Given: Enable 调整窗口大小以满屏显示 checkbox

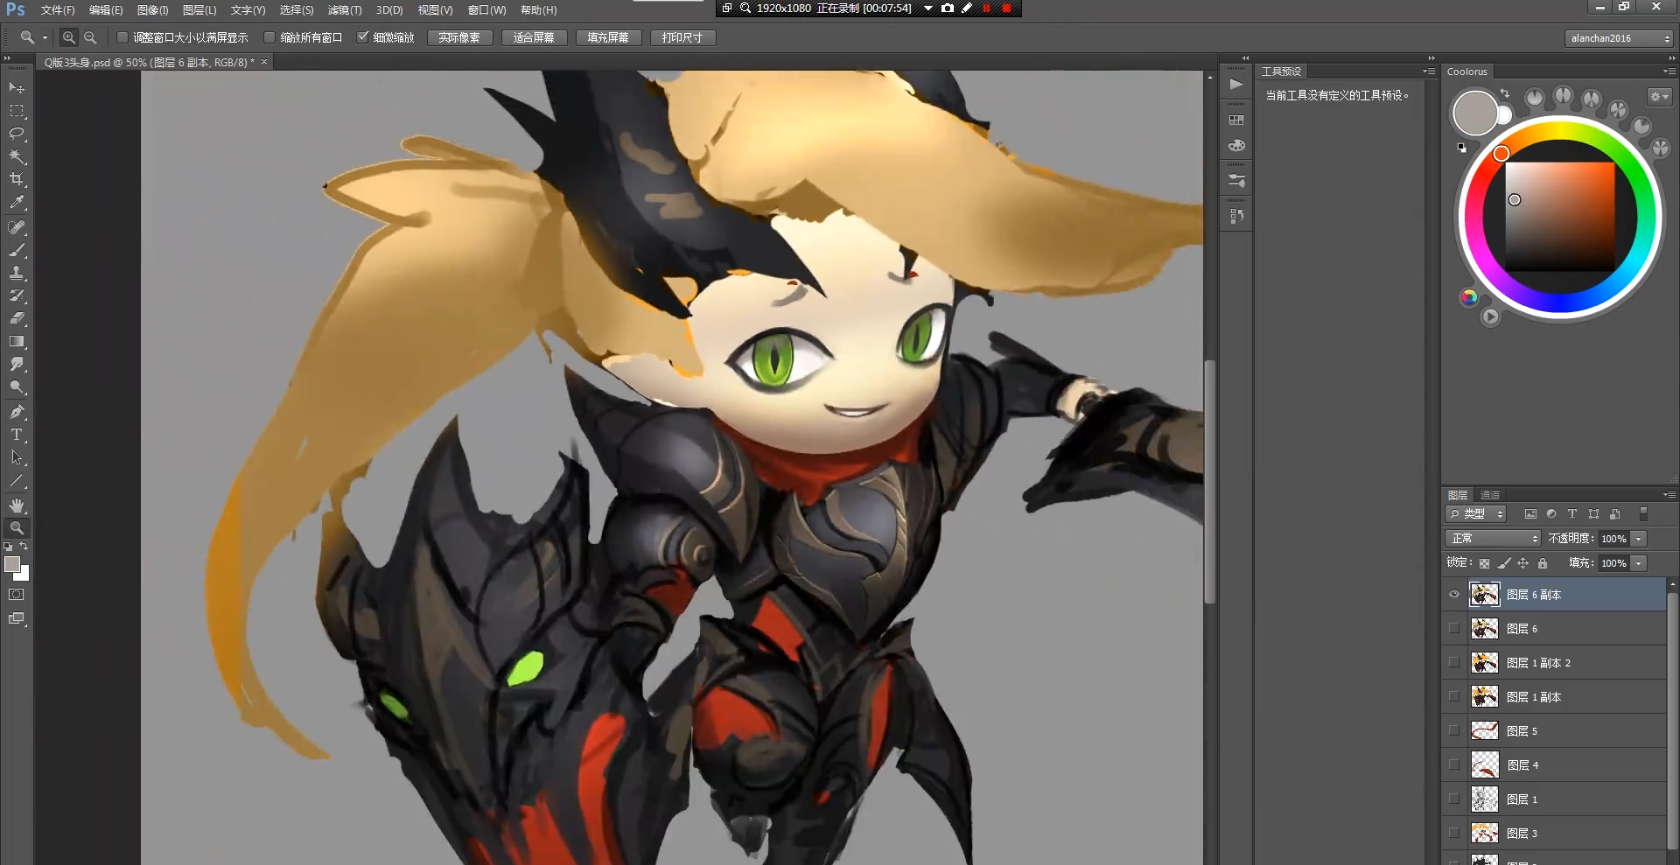Looking at the screenshot, I should click(122, 38).
